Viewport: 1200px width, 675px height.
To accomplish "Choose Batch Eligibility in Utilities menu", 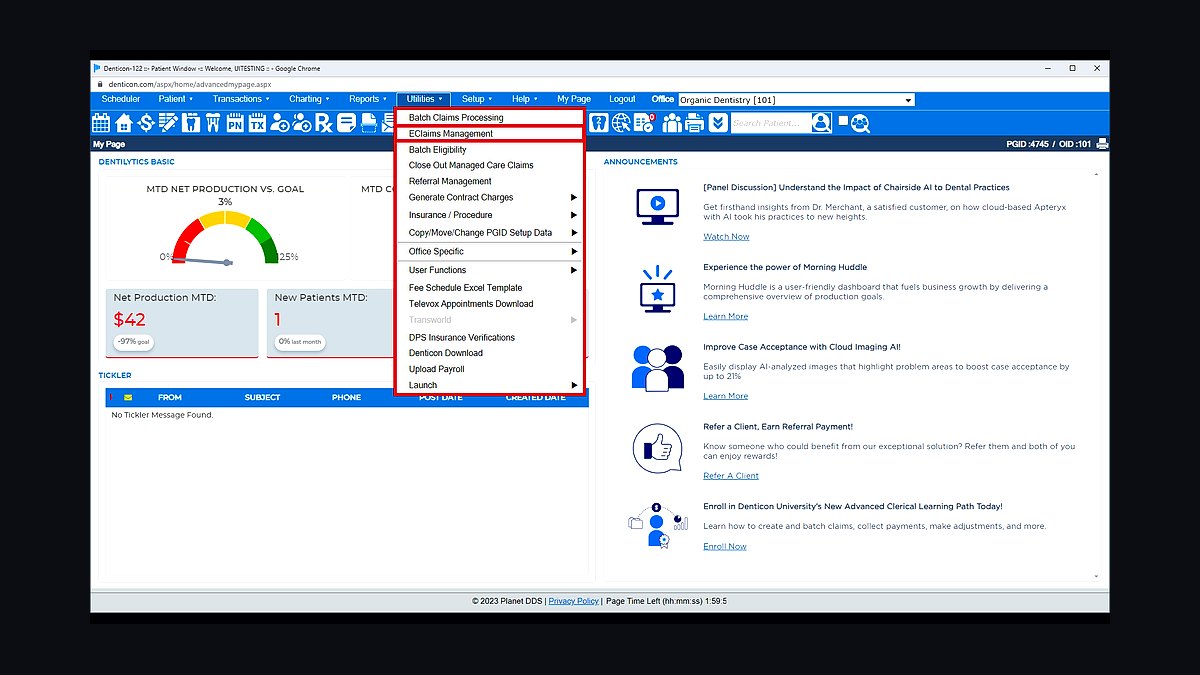I will point(437,150).
